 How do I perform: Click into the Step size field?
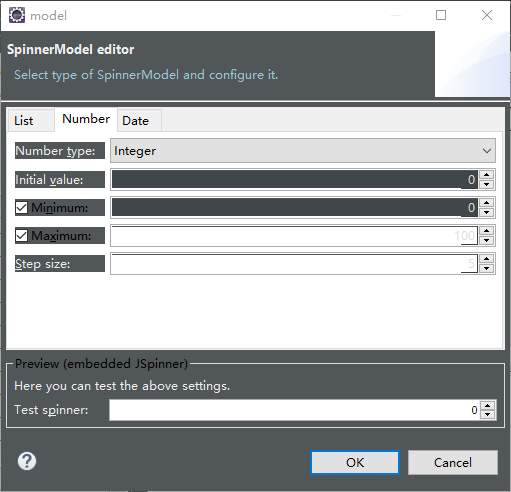tap(295, 264)
